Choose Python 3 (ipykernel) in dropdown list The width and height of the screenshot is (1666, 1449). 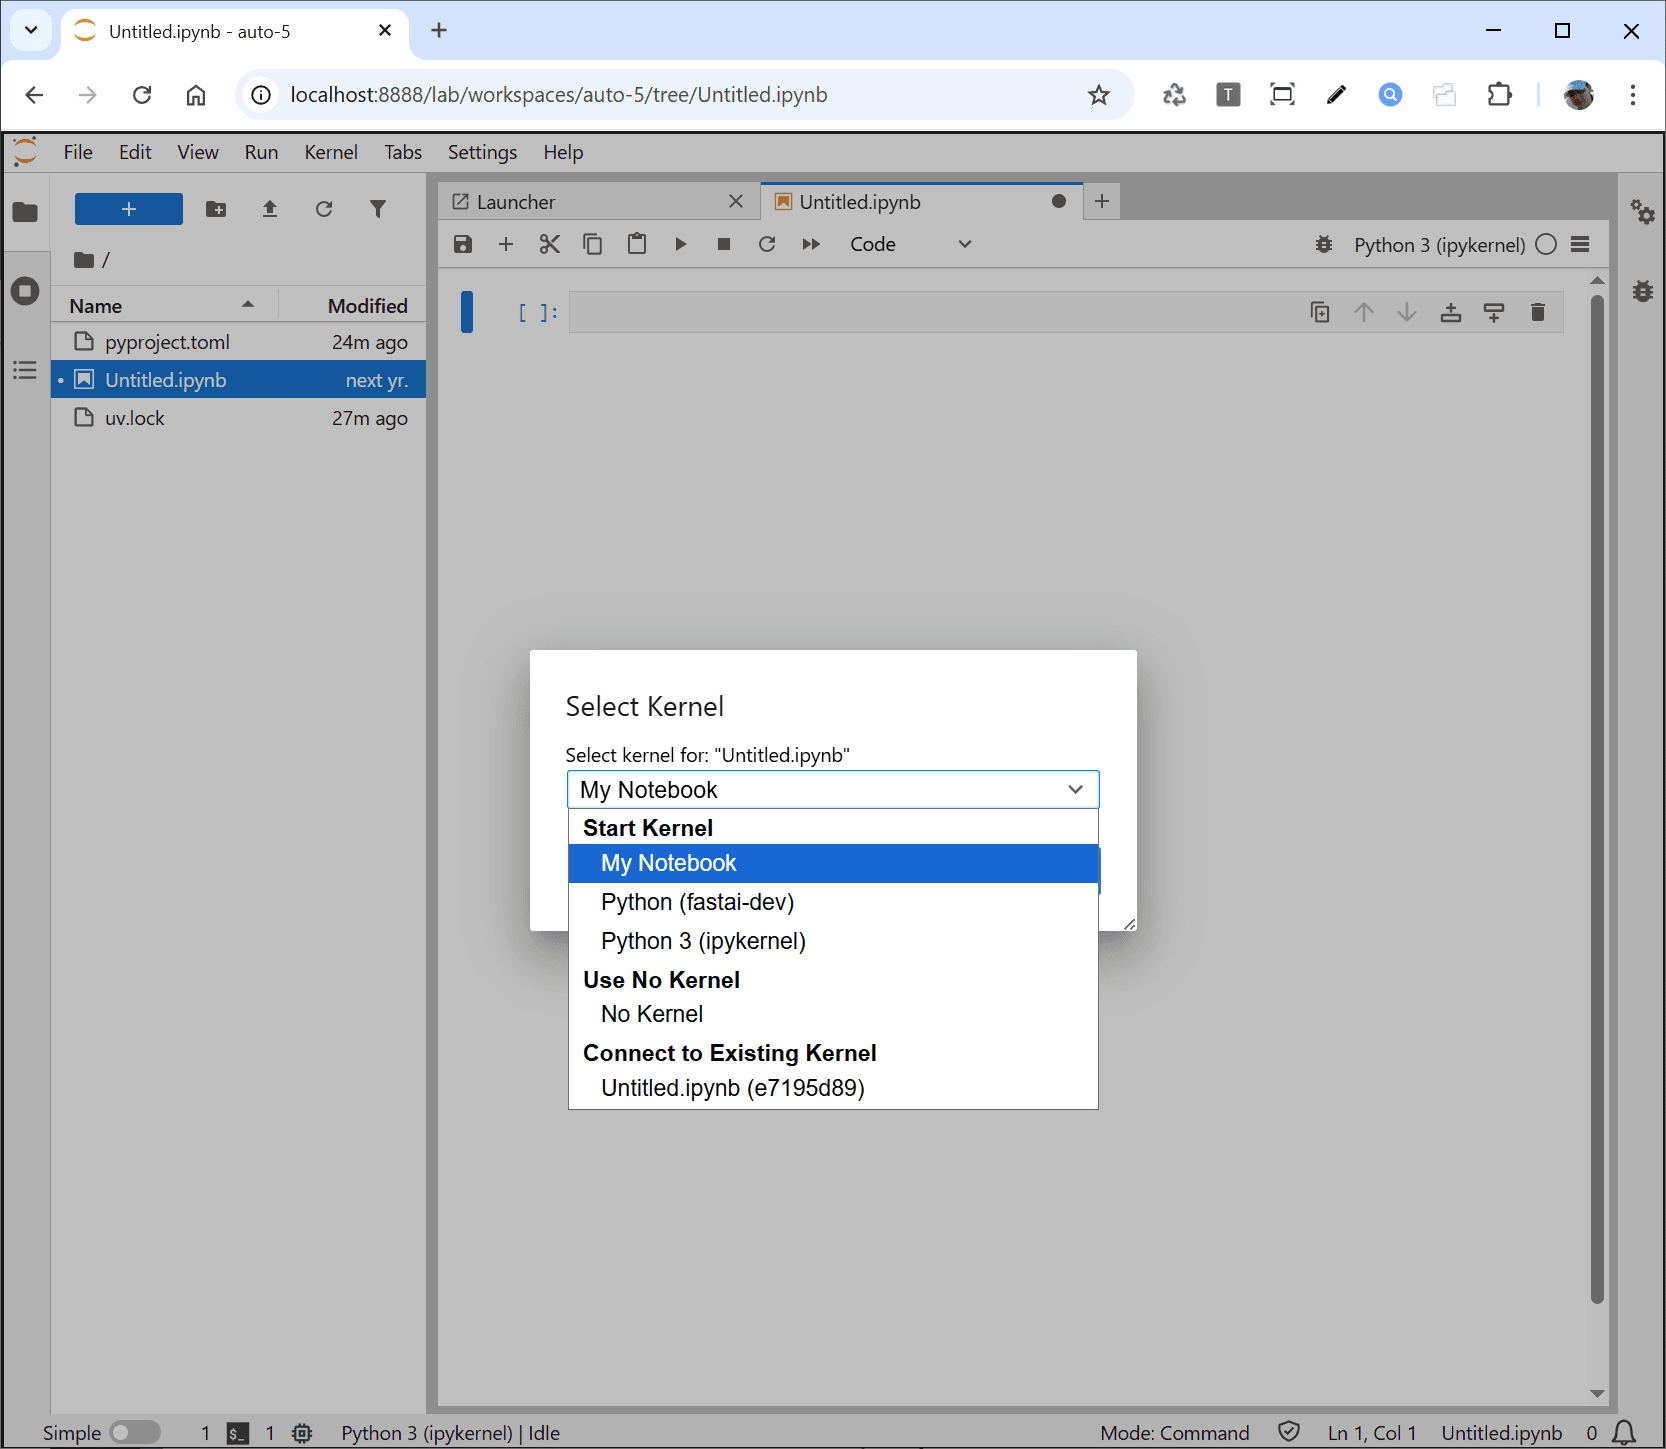click(x=833, y=941)
